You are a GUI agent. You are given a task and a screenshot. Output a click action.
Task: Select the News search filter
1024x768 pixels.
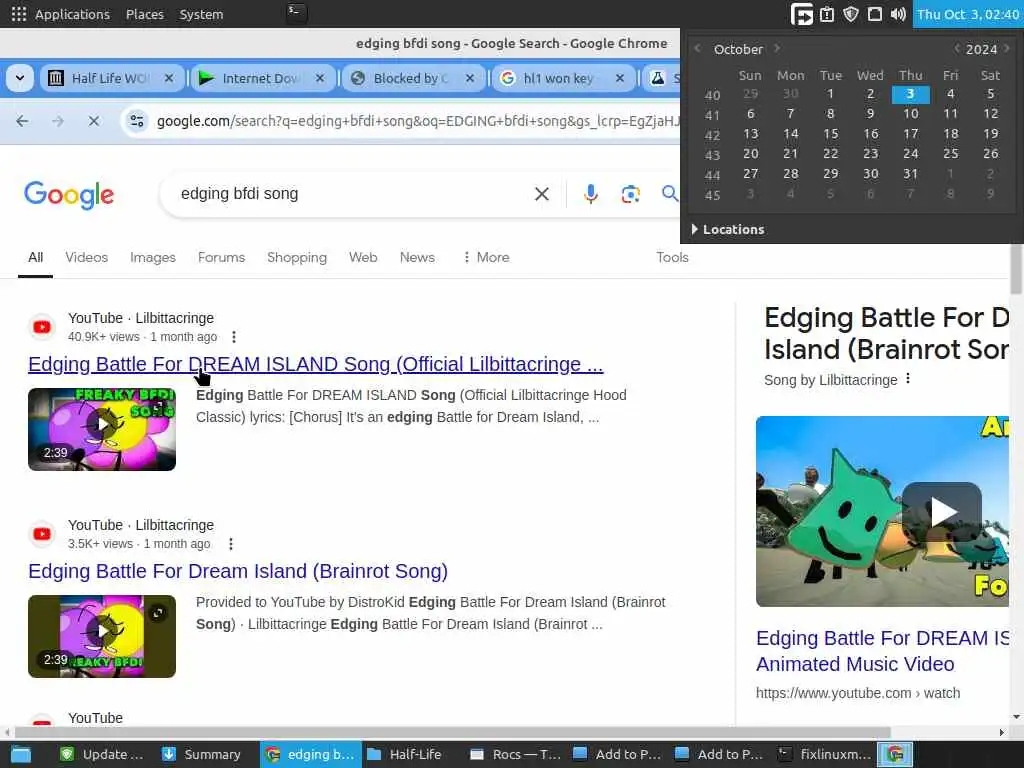(x=417, y=257)
